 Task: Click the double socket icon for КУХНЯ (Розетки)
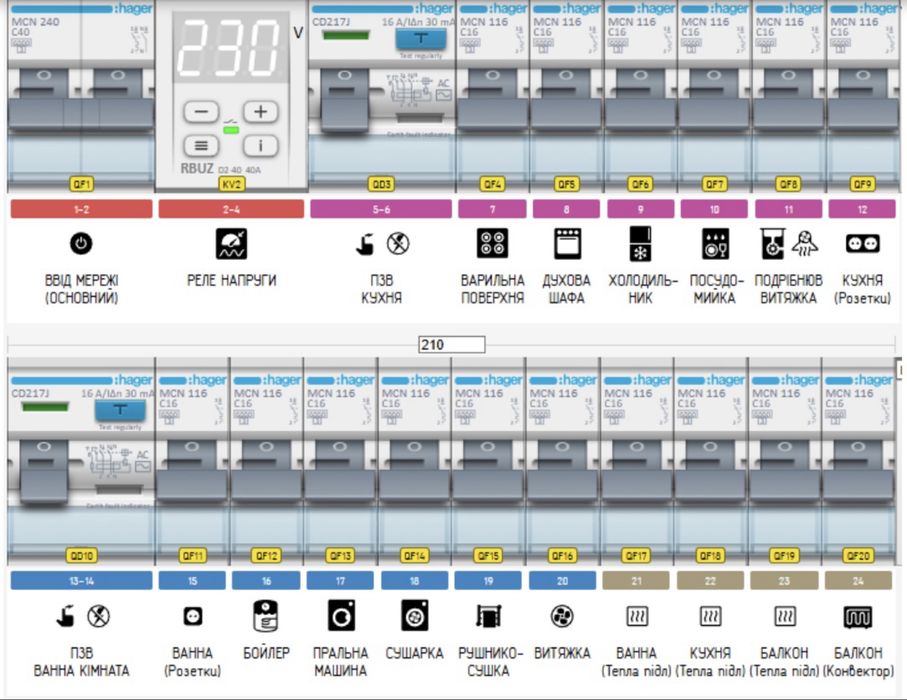(x=862, y=244)
